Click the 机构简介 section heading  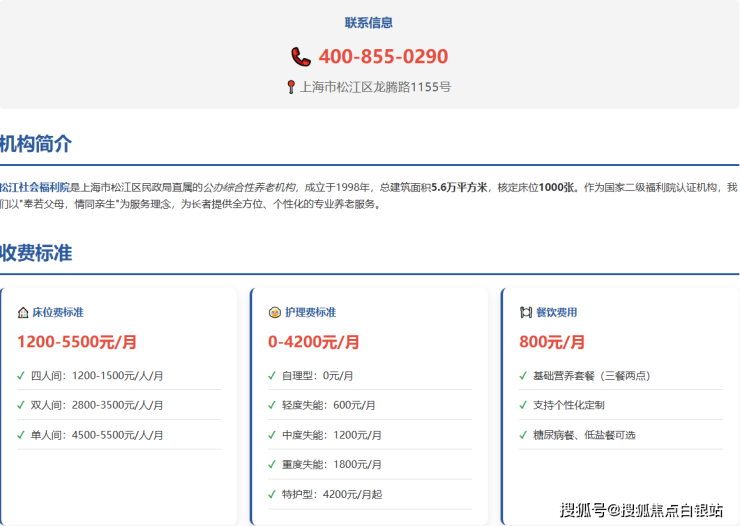coord(36,144)
